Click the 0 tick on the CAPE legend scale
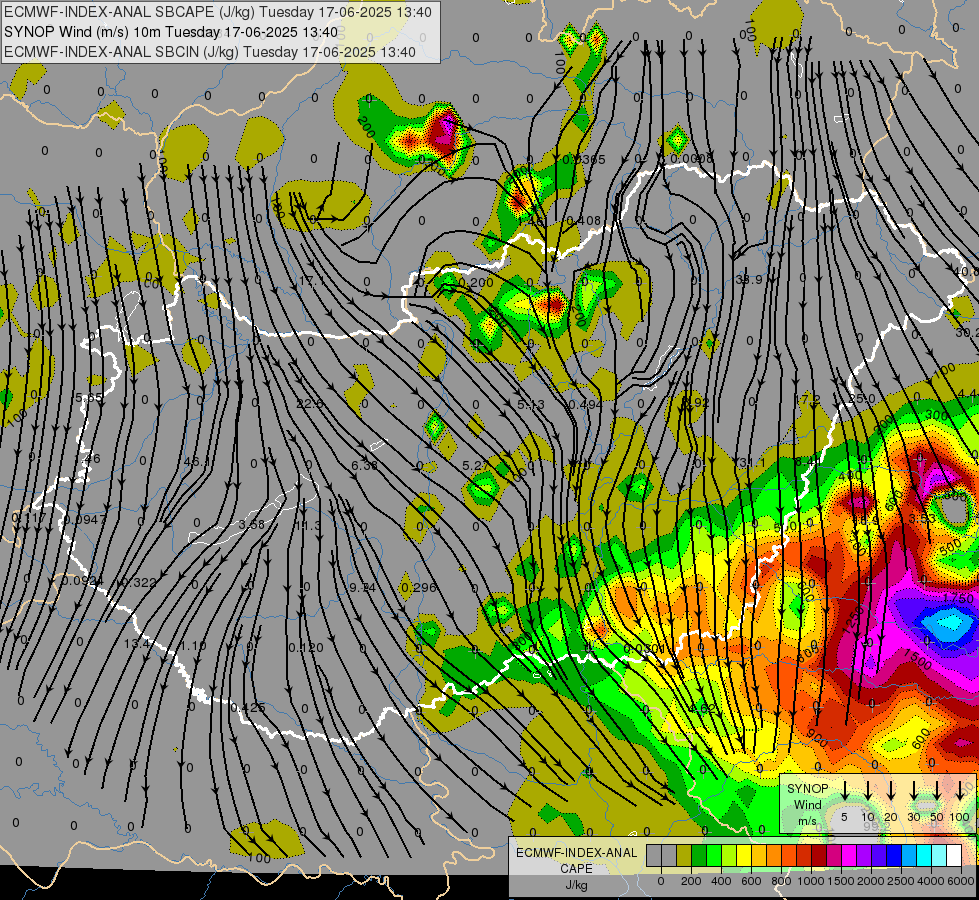The width and height of the screenshot is (979, 900). click(x=661, y=881)
